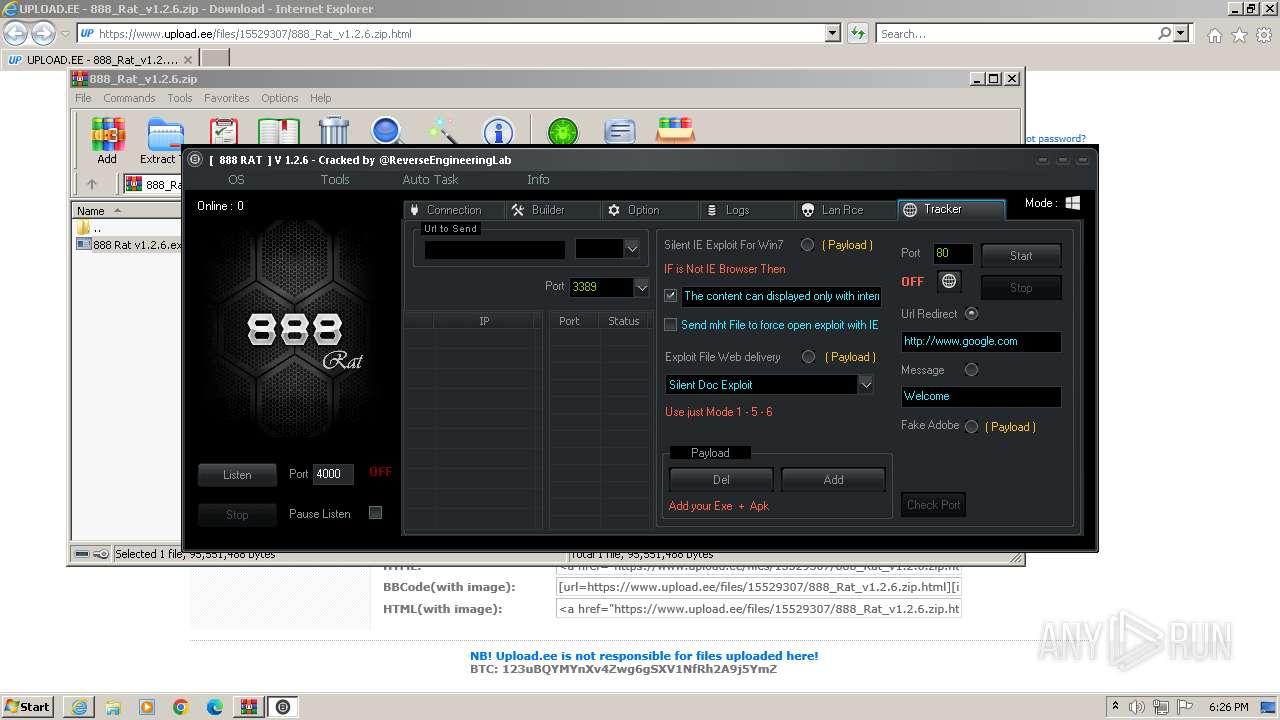Click the 888 RAT title bar icon
The height and width of the screenshot is (720, 1280).
point(196,159)
